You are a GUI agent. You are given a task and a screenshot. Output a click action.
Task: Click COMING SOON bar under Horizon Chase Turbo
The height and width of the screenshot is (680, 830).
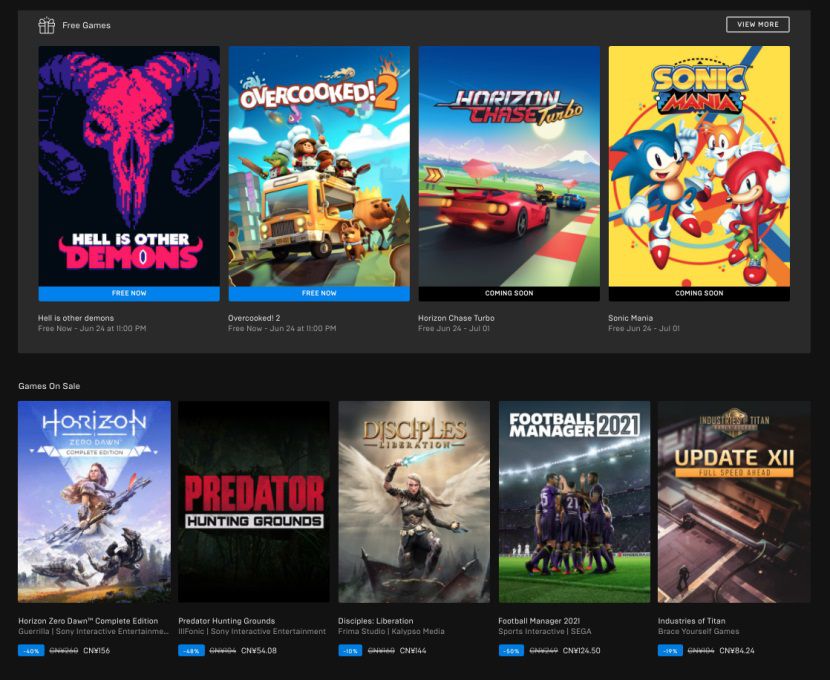[x=509, y=294]
